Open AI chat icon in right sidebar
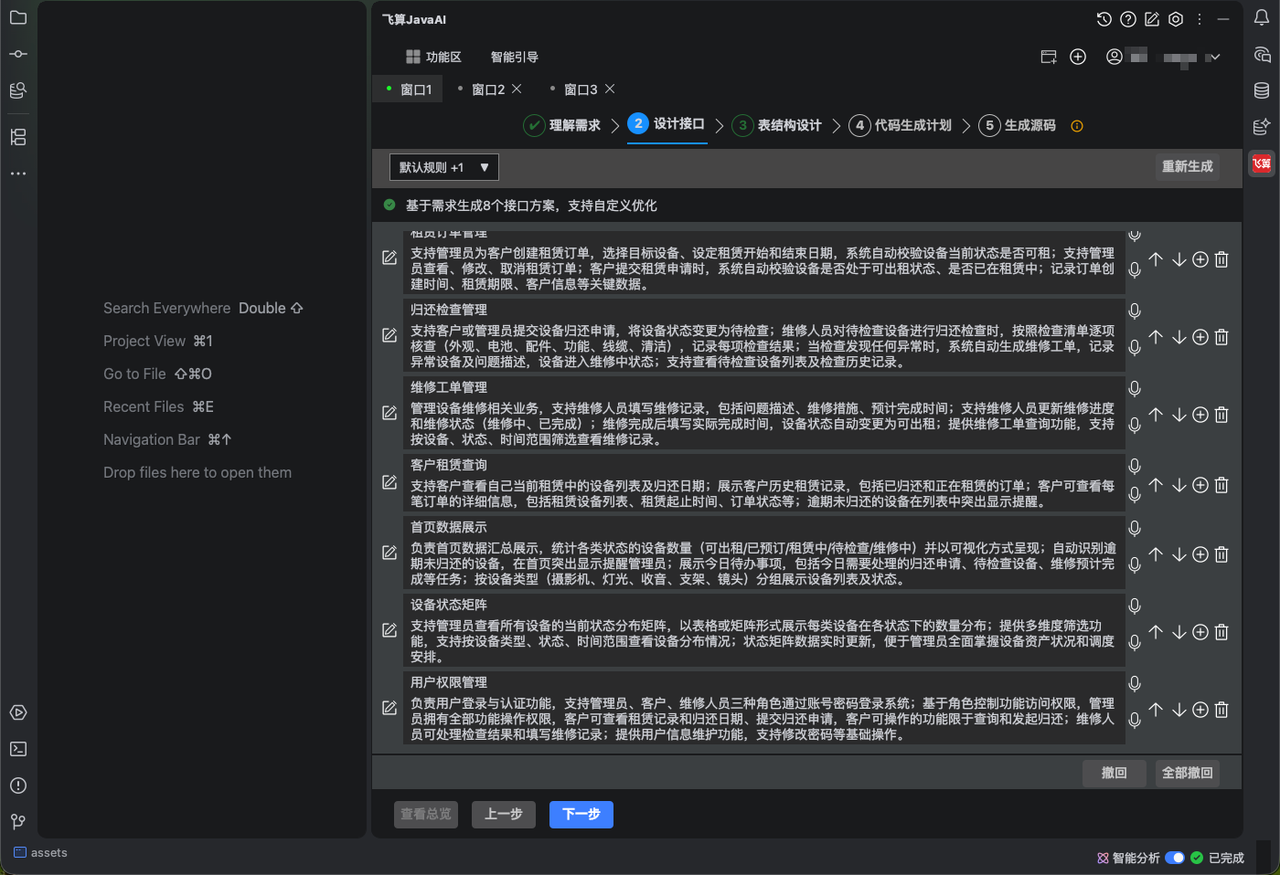Image resolution: width=1280 pixels, height=875 pixels. (1262, 55)
